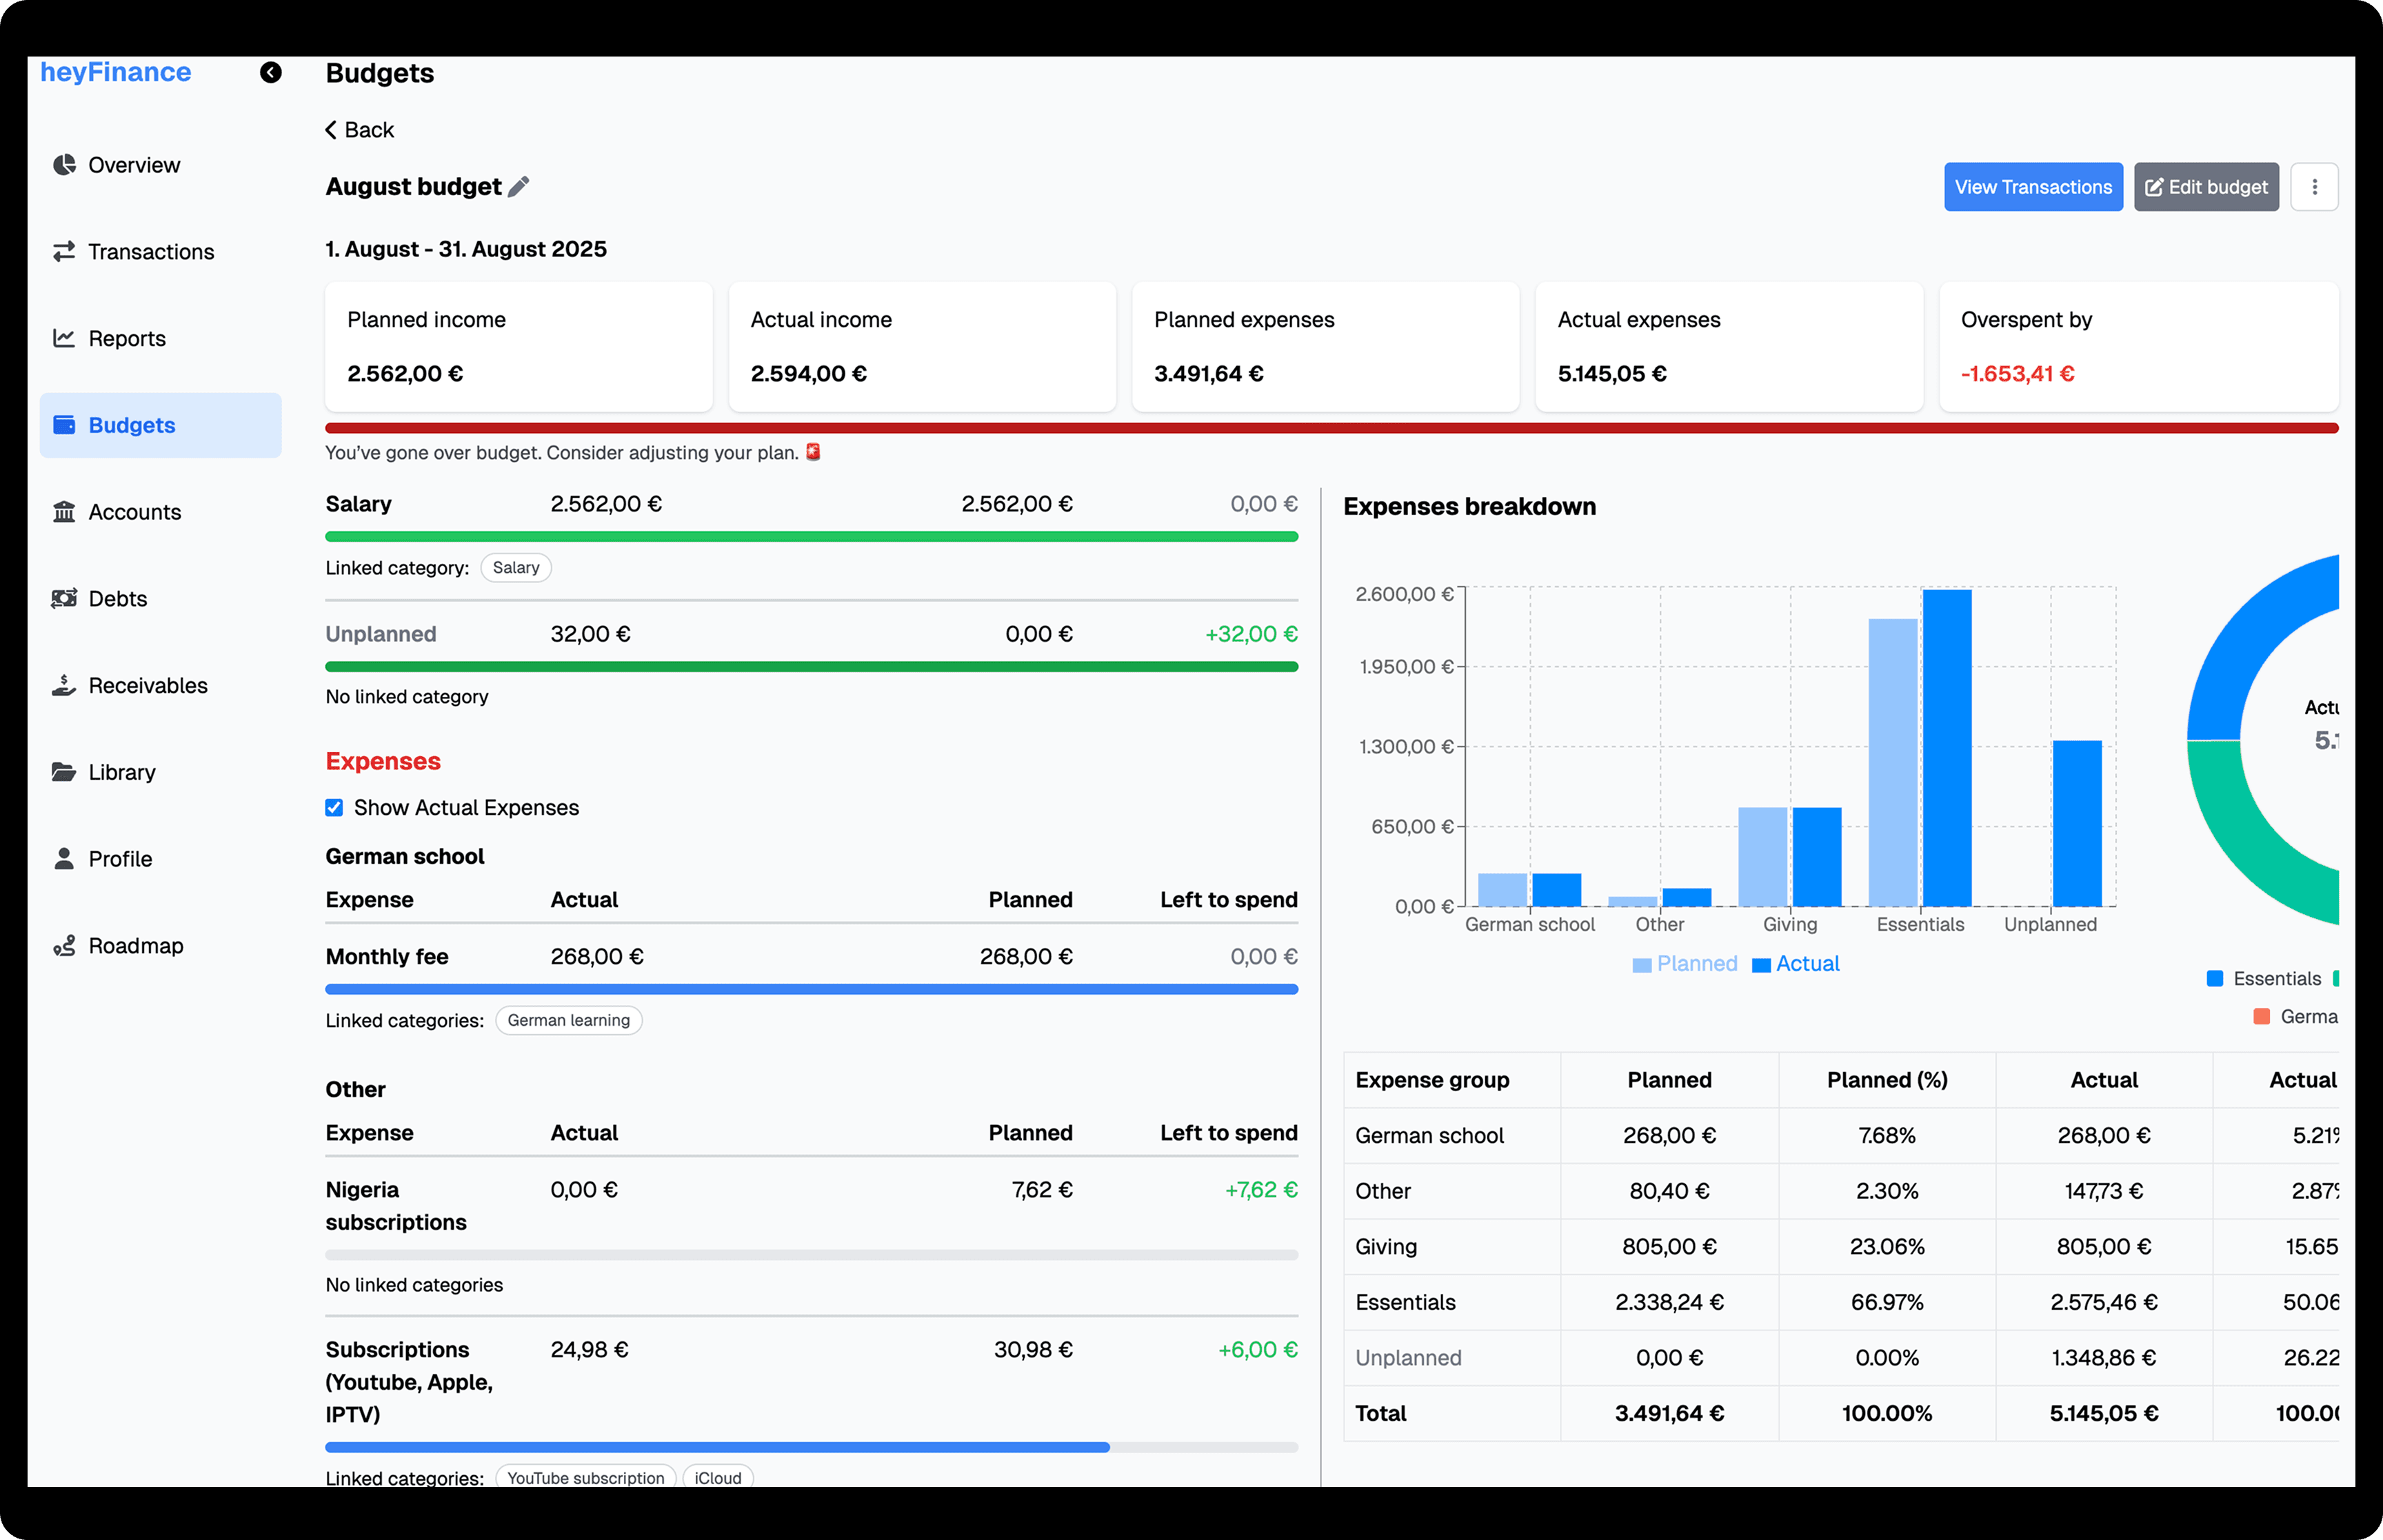
Task: Click the Library folder icon
Action: [x=64, y=771]
